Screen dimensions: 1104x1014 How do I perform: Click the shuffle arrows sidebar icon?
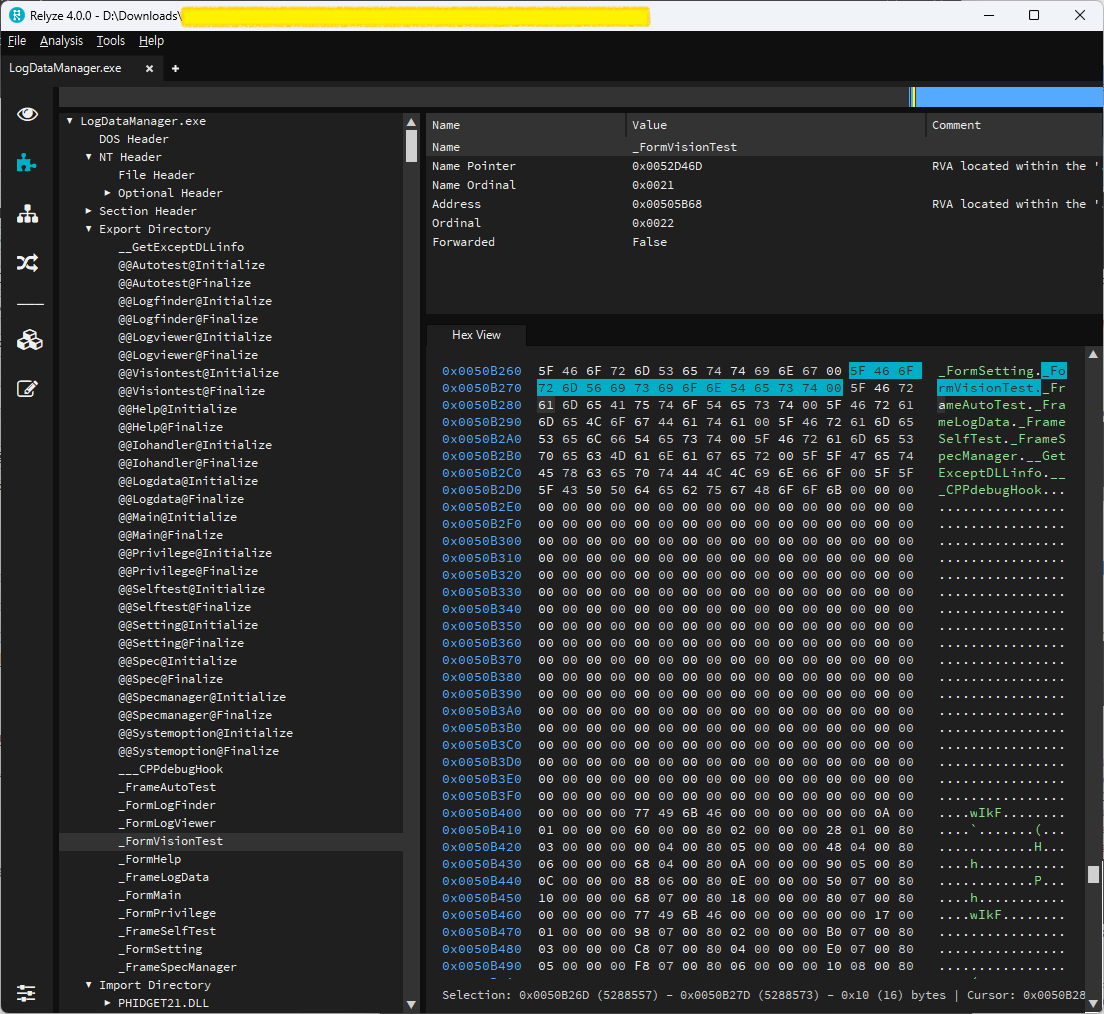pos(27,263)
